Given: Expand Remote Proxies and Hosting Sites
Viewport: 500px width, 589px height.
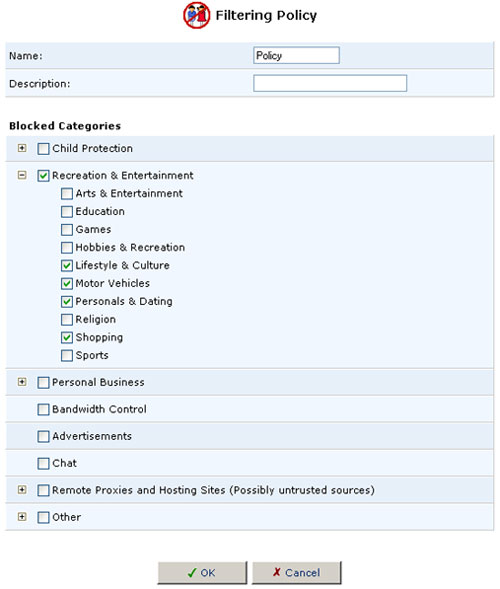Looking at the screenshot, I should 22,490.
